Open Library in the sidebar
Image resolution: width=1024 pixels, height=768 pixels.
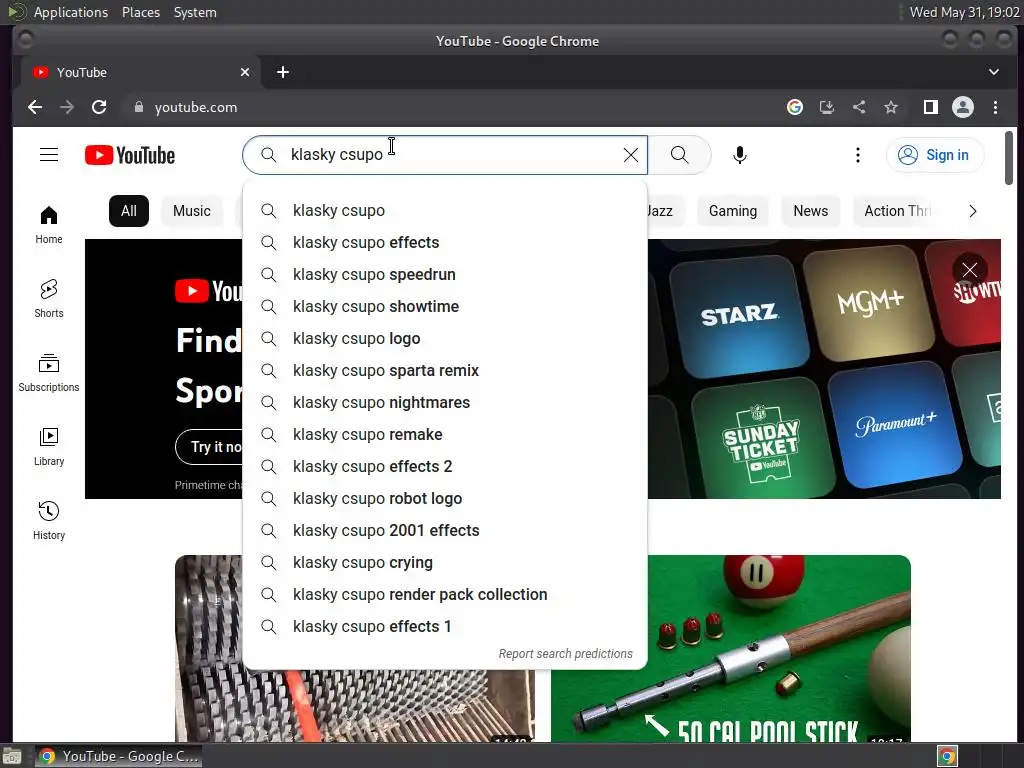click(49, 447)
